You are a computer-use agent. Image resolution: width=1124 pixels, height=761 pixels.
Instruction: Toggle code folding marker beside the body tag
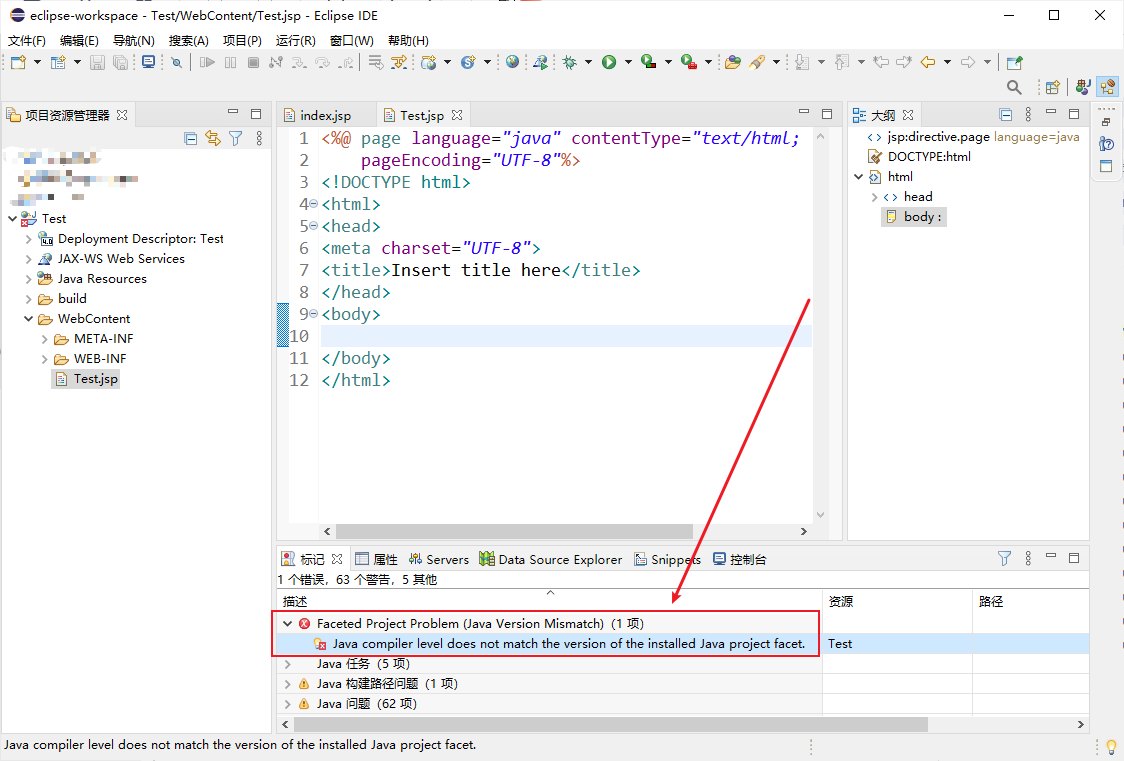tap(313, 314)
